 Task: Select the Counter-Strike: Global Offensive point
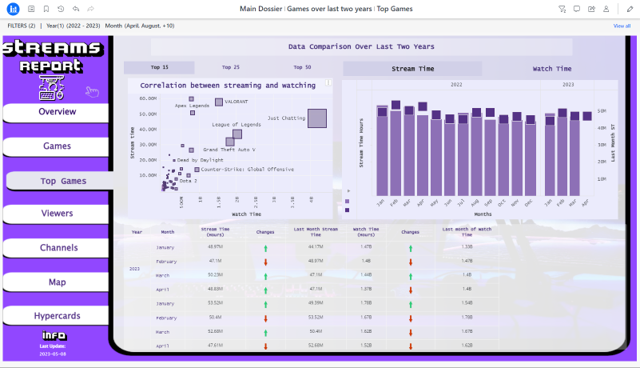coord(197,169)
